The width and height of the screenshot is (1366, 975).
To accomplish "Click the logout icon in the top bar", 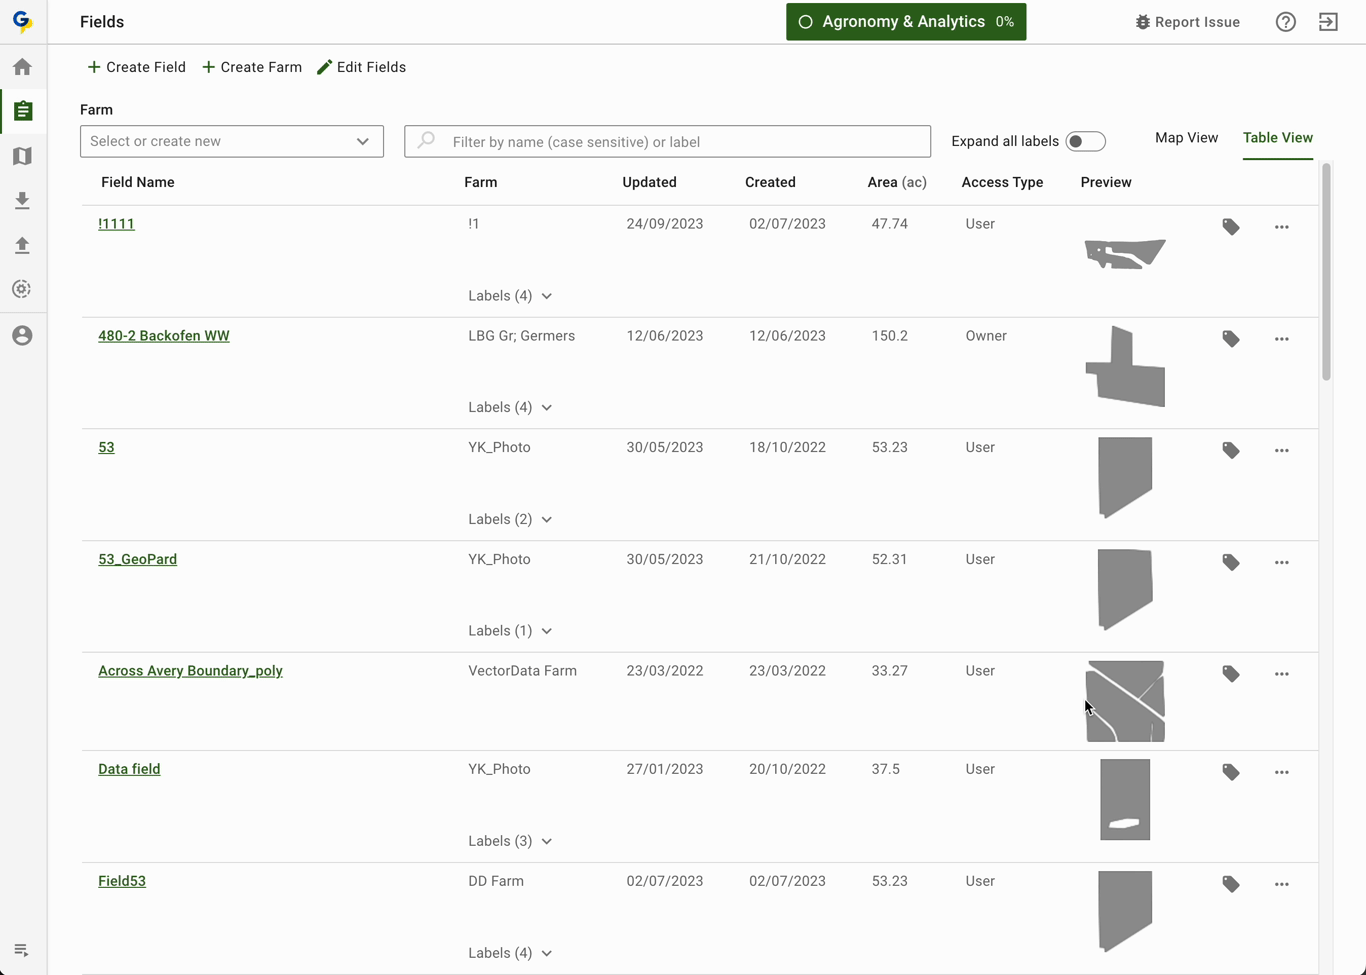I will click(1328, 22).
